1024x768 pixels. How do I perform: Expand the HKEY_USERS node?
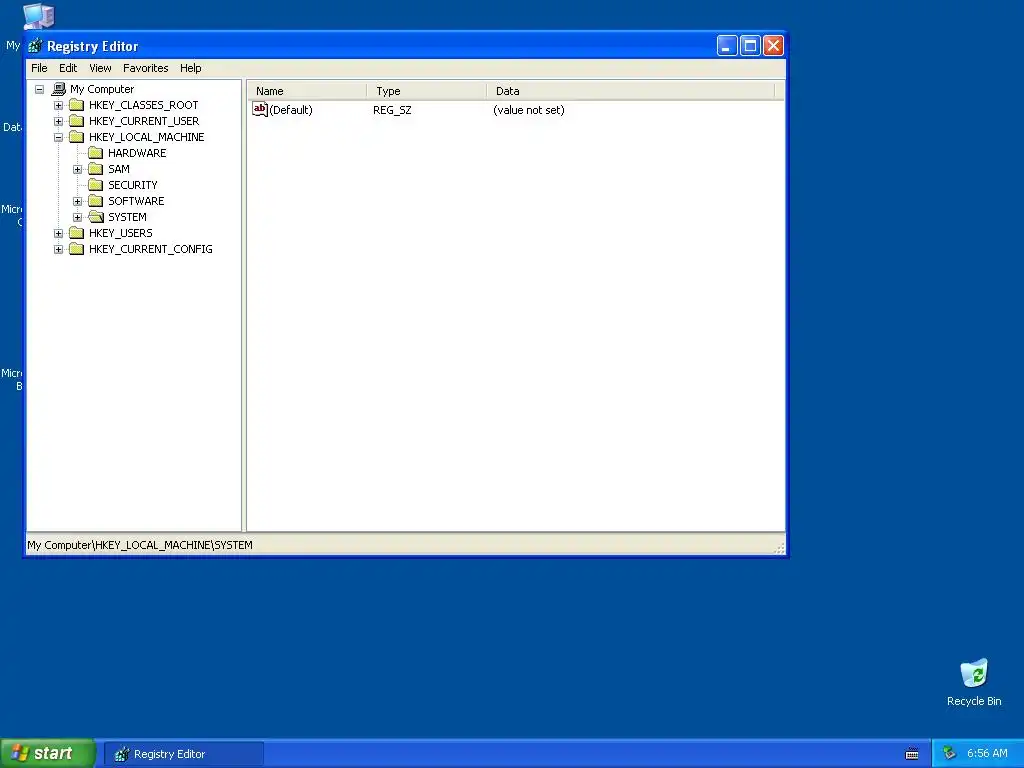[59, 233]
